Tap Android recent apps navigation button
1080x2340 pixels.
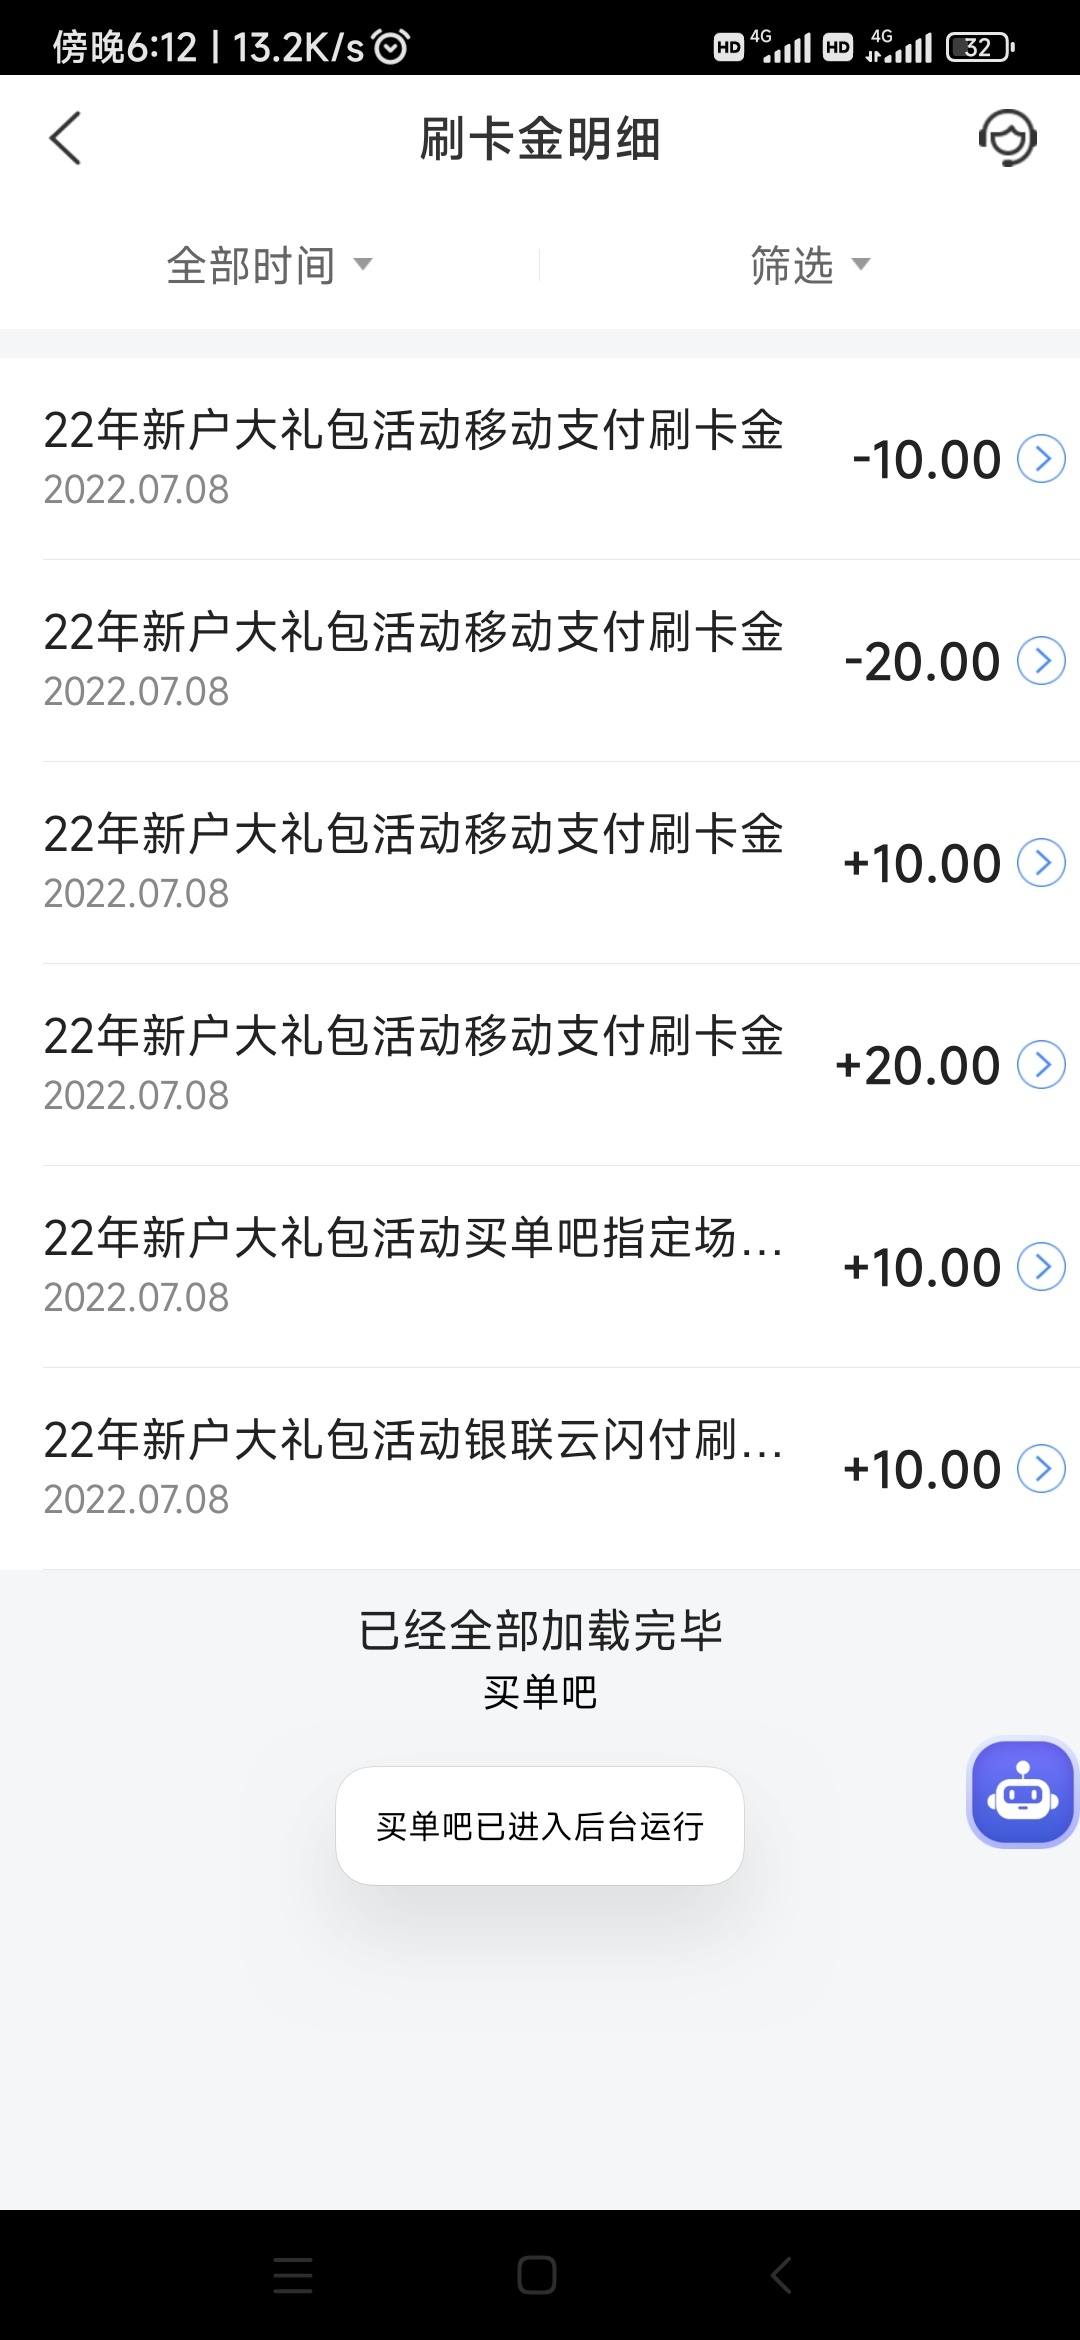[x=293, y=2275]
